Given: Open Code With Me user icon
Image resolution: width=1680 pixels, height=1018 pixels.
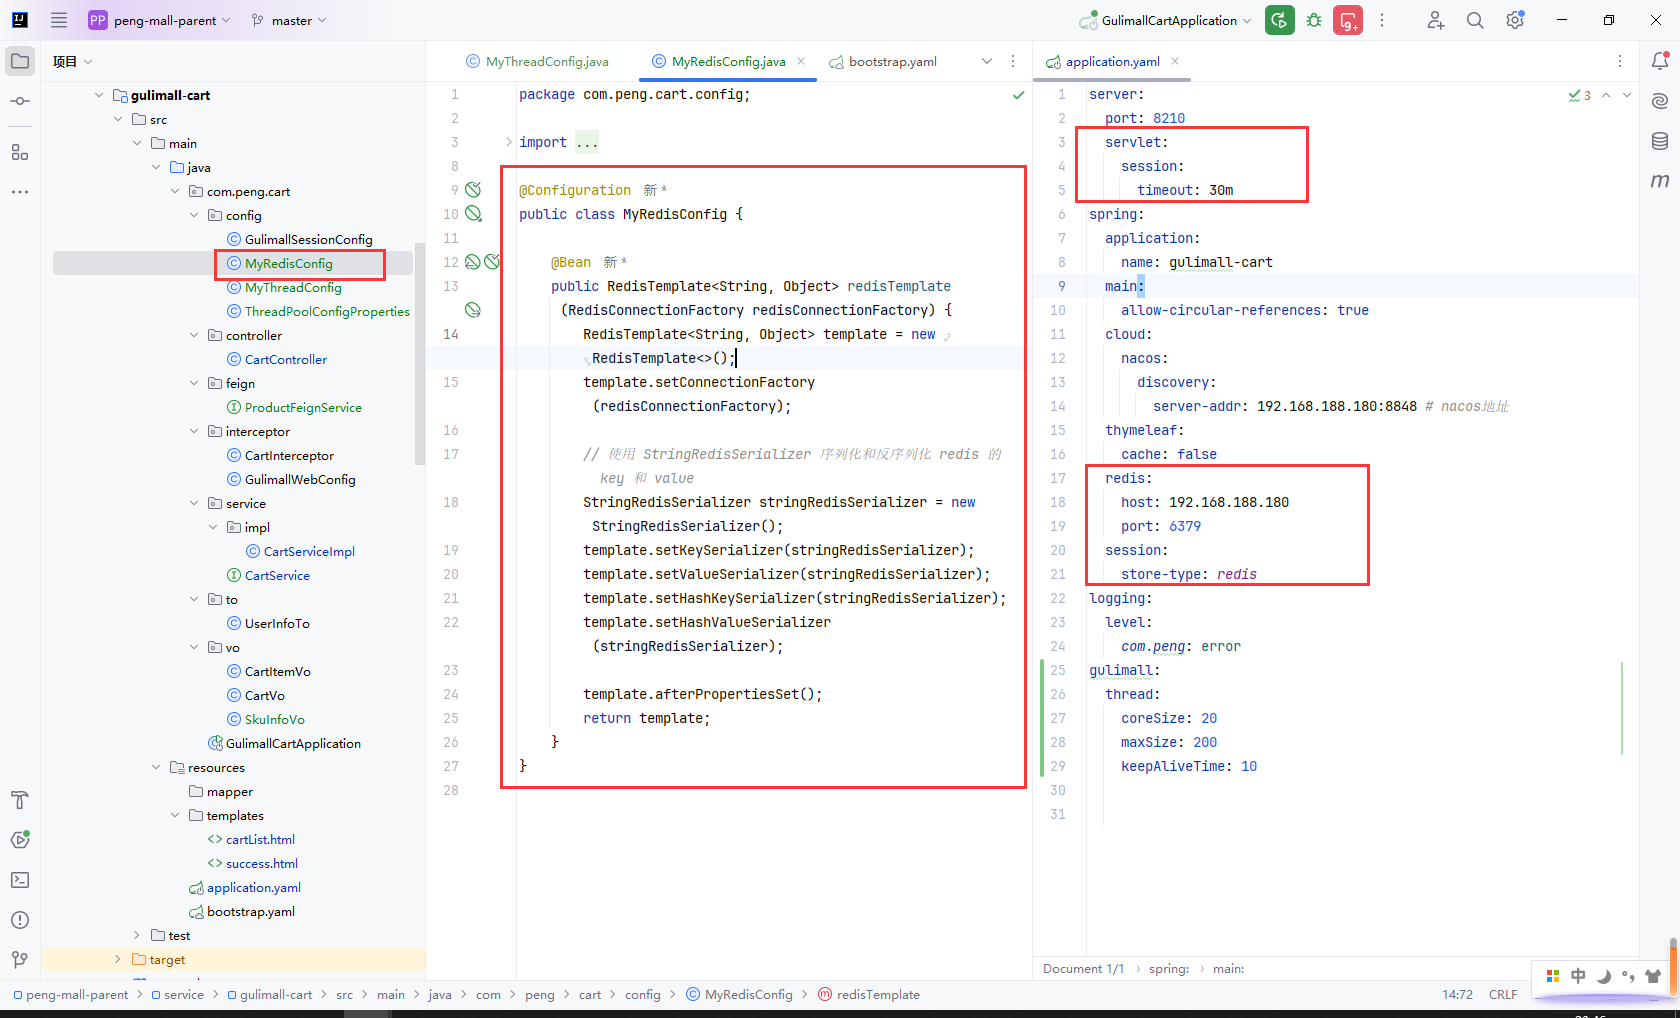Looking at the screenshot, I should 1435,20.
